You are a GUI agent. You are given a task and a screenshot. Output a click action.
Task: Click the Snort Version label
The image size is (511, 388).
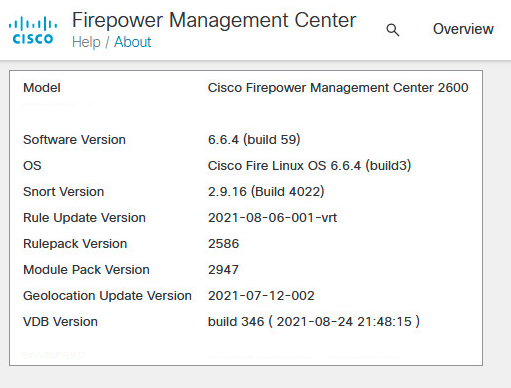pyautogui.click(x=63, y=192)
